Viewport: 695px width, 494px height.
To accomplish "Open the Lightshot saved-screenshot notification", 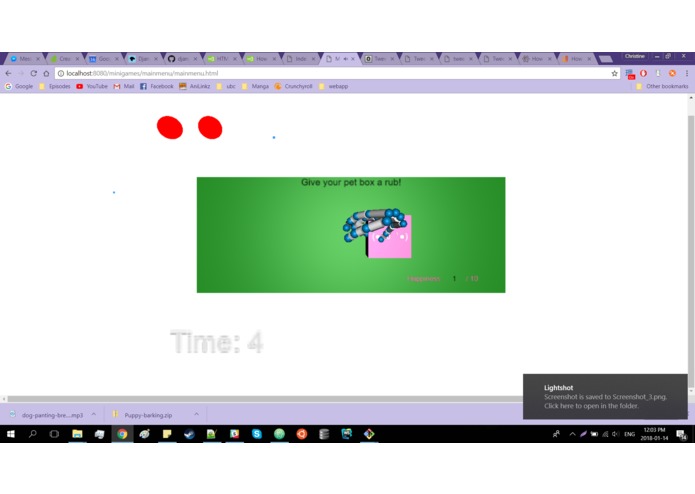I will 605,397.
